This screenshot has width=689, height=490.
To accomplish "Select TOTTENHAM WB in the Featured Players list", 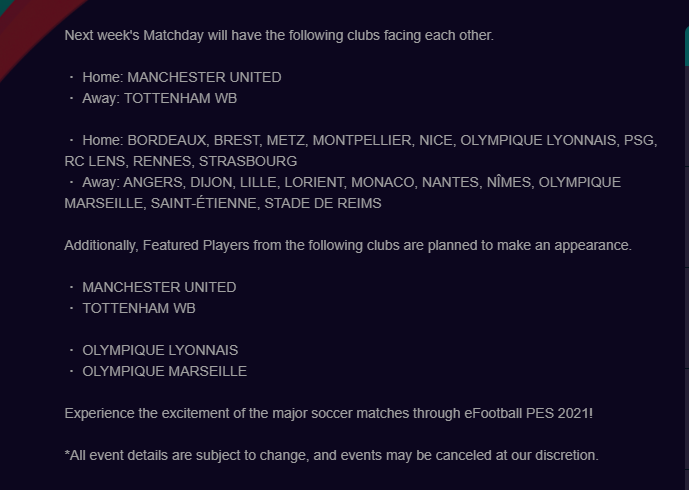I will 139,308.
